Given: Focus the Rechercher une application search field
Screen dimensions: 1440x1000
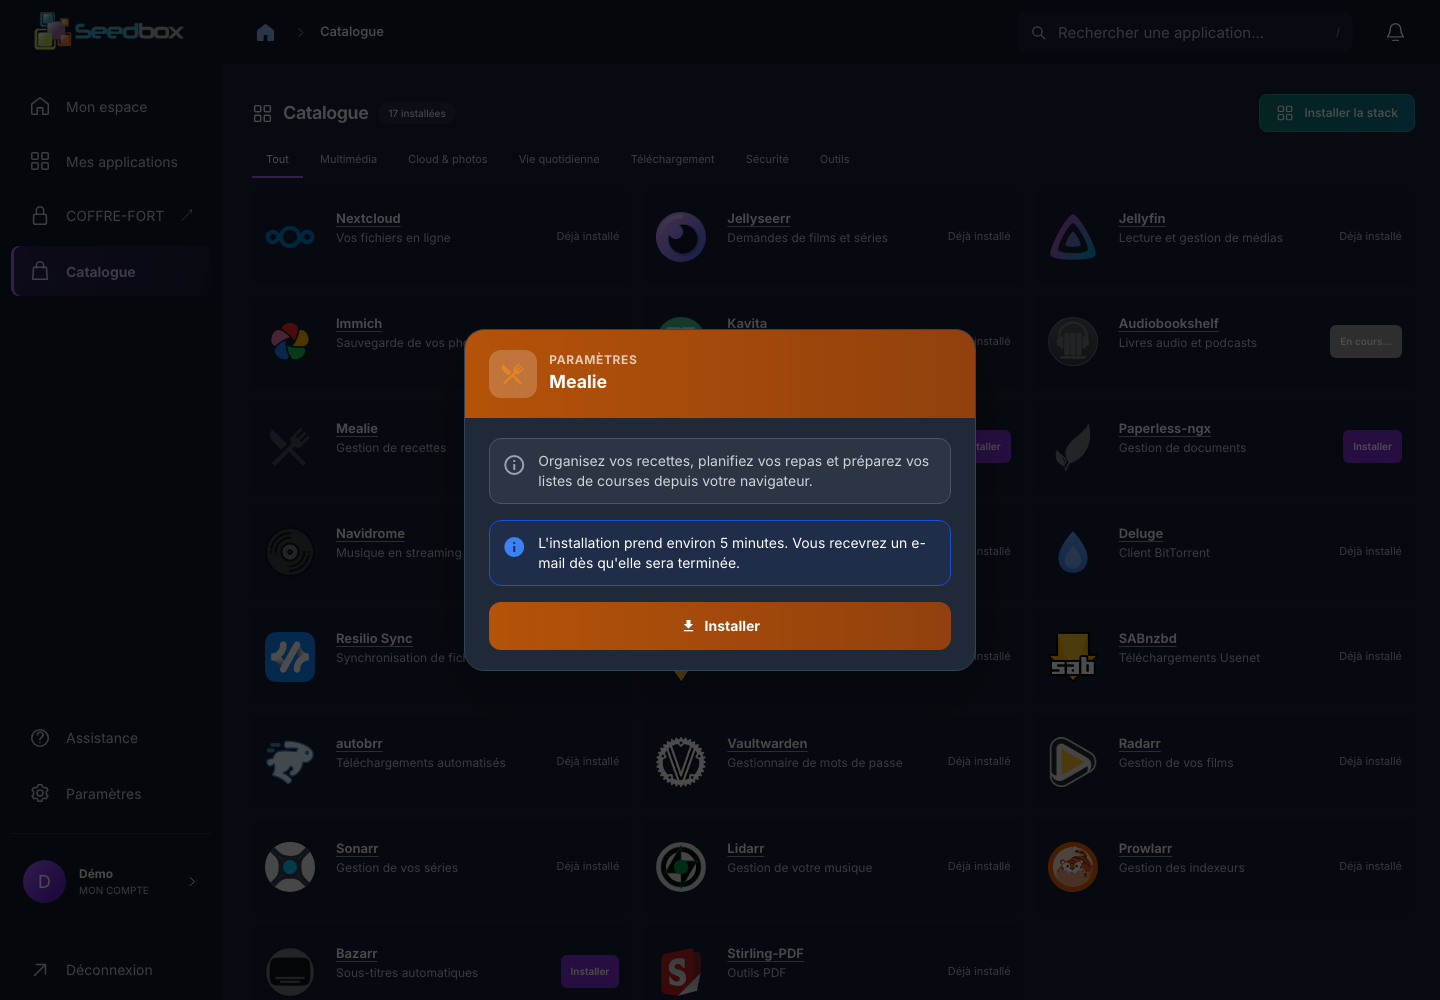Looking at the screenshot, I should [1185, 33].
